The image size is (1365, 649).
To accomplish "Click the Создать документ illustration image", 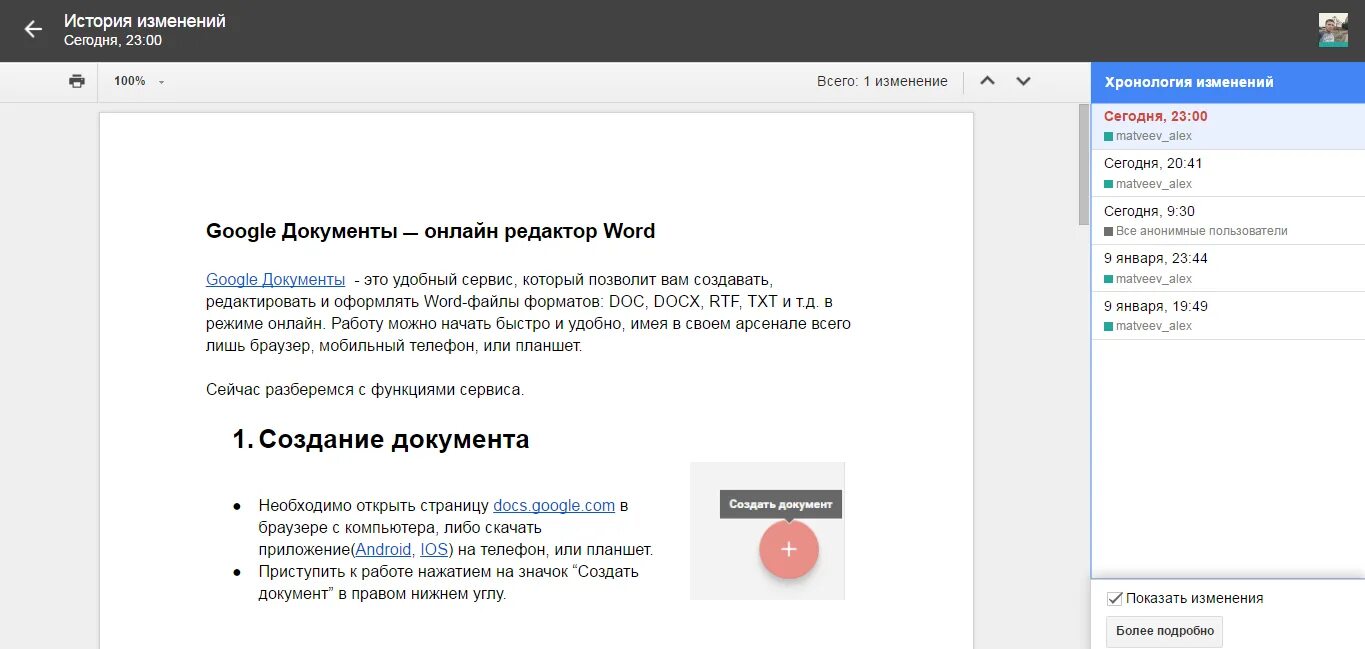I will pos(767,531).
